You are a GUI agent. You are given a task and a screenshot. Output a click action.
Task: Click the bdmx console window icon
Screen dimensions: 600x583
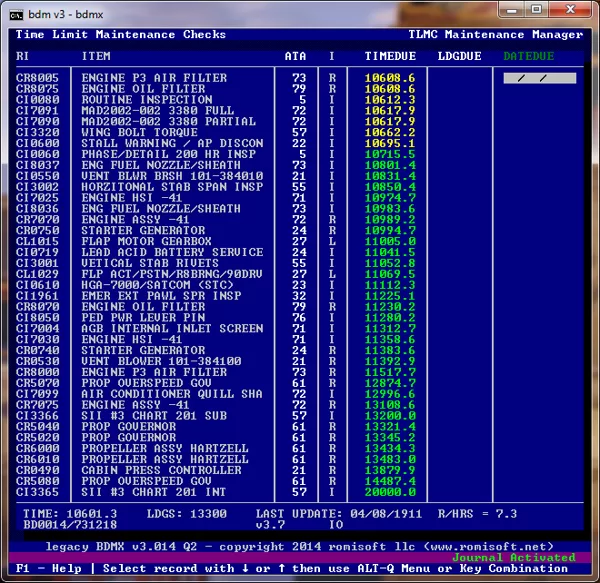point(16,15)
